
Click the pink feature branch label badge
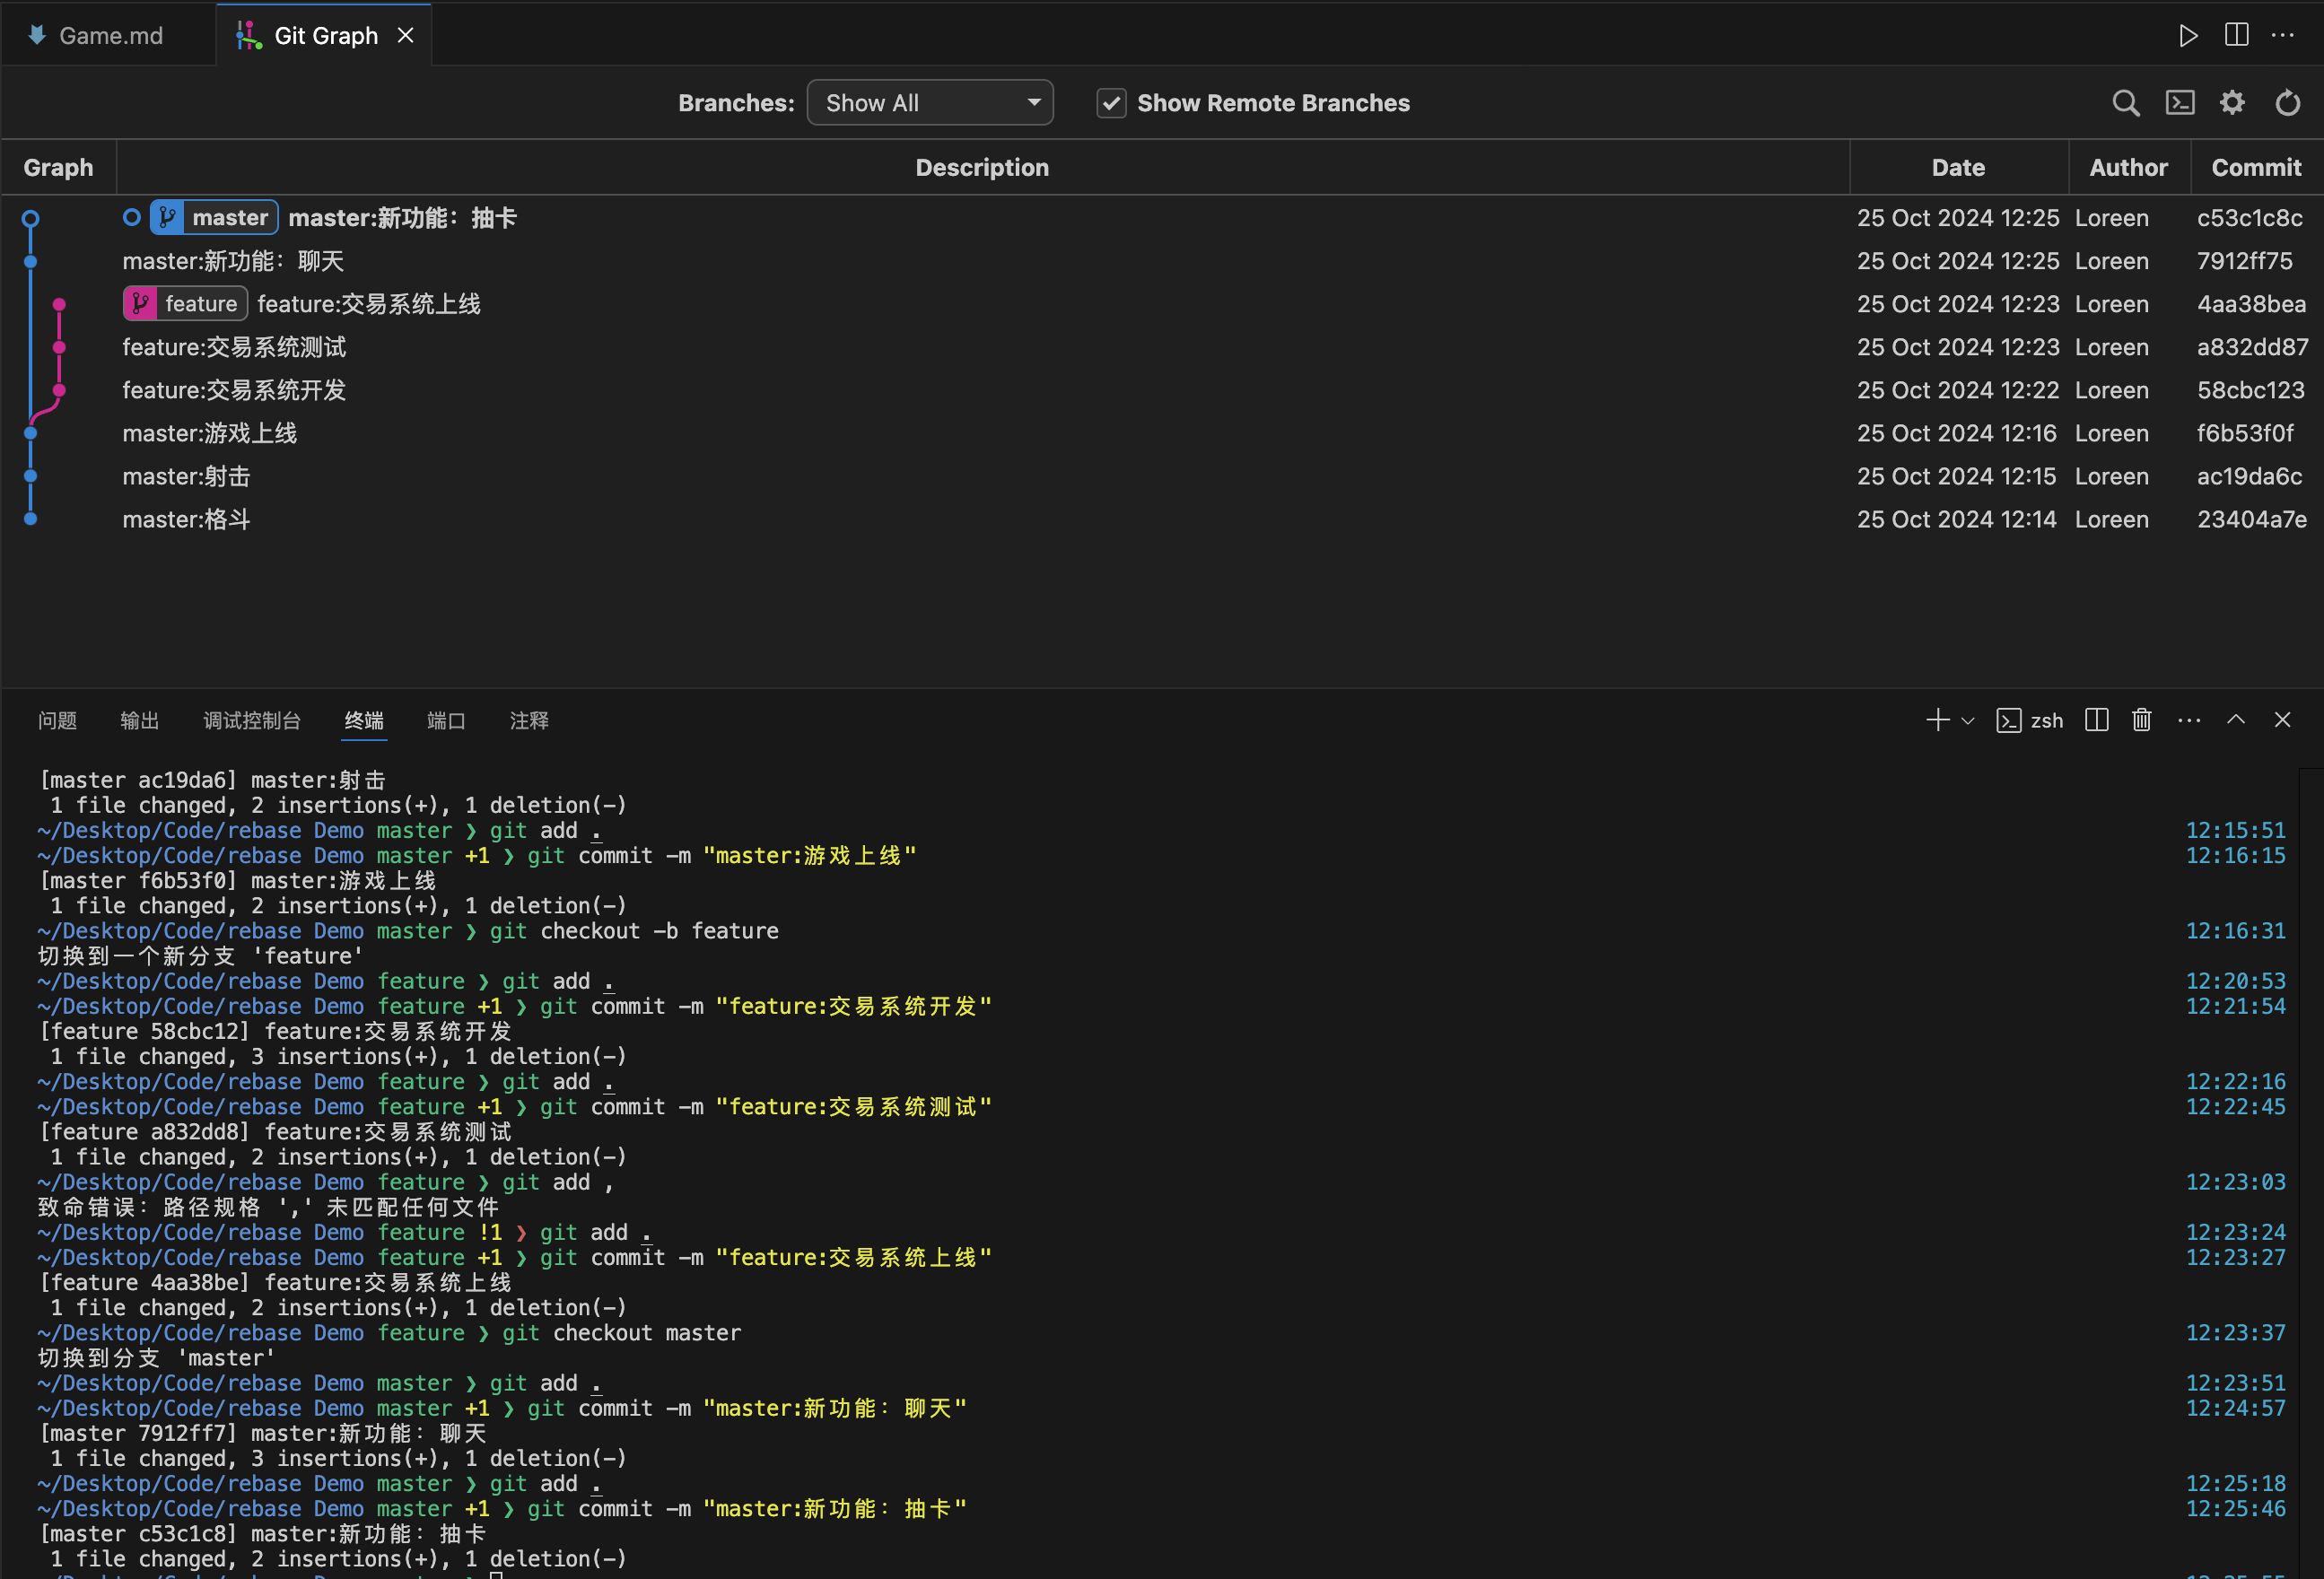tap(185, 303)
